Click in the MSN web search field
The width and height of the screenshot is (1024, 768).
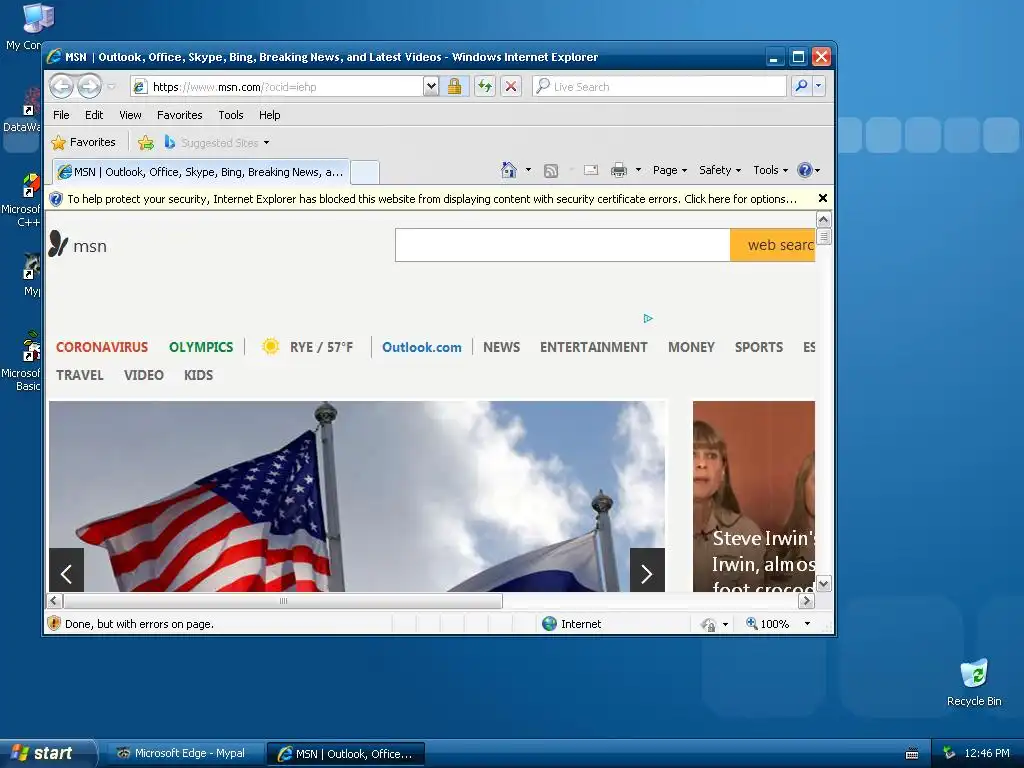click(x=562, y=245)
